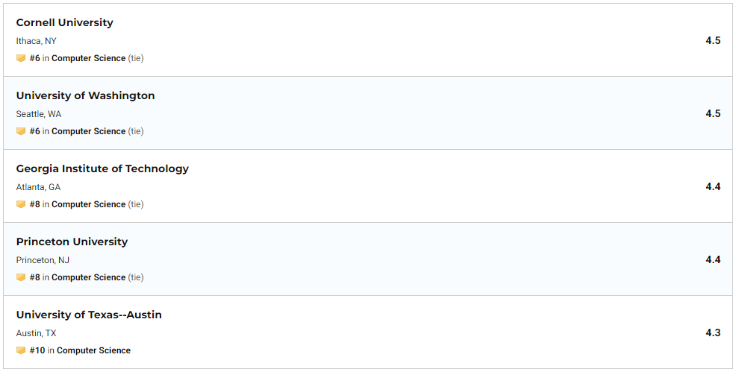Screen dimensions: 738x375
Task: Open the Princeton University link
Action: (x=72, y=241)
